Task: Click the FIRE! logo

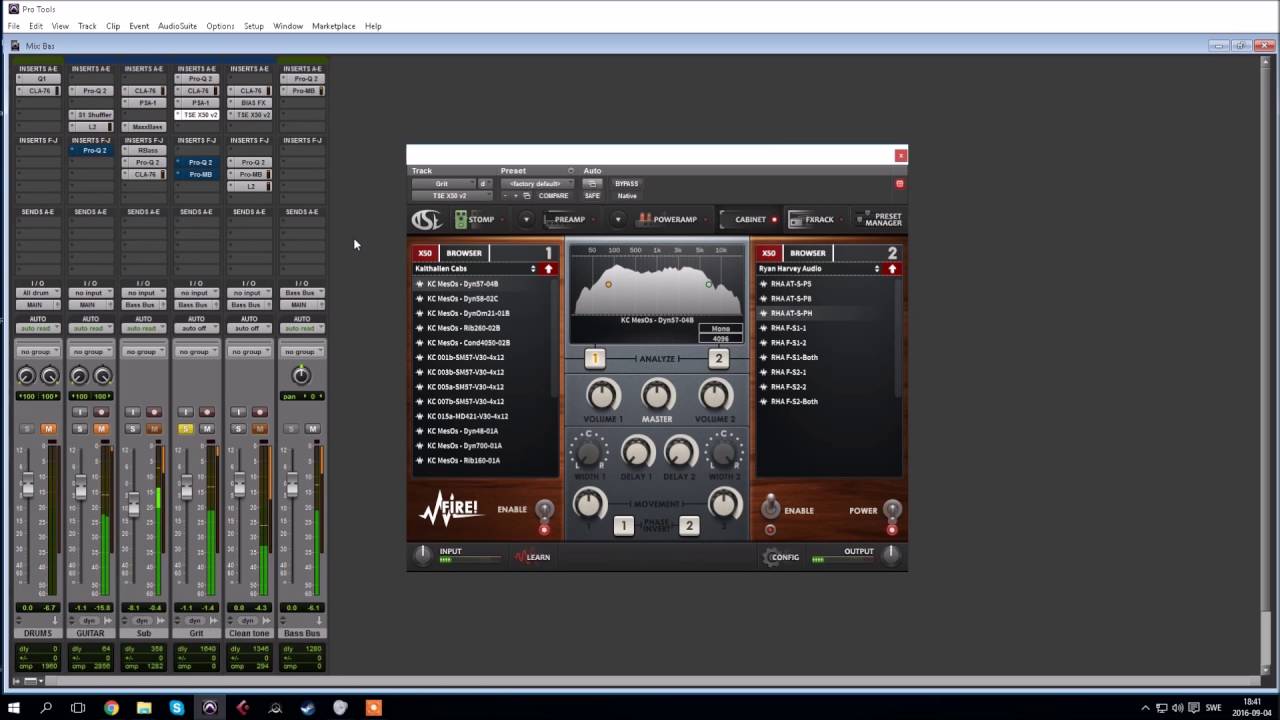Action: click(x=450, y=510)
